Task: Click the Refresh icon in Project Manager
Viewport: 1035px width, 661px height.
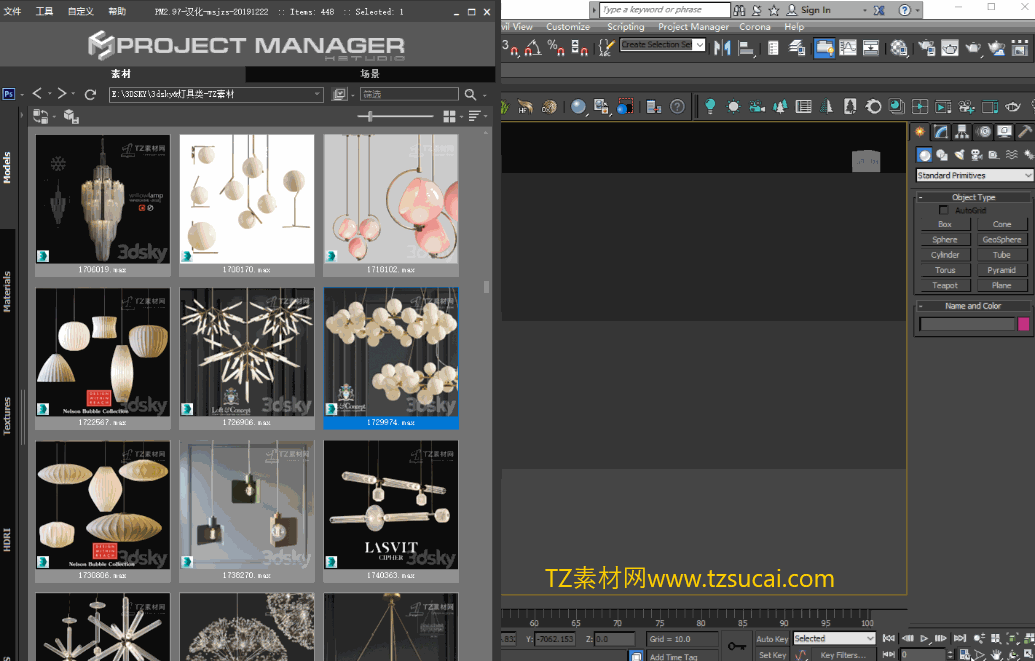Action: [x=90, y=94]
